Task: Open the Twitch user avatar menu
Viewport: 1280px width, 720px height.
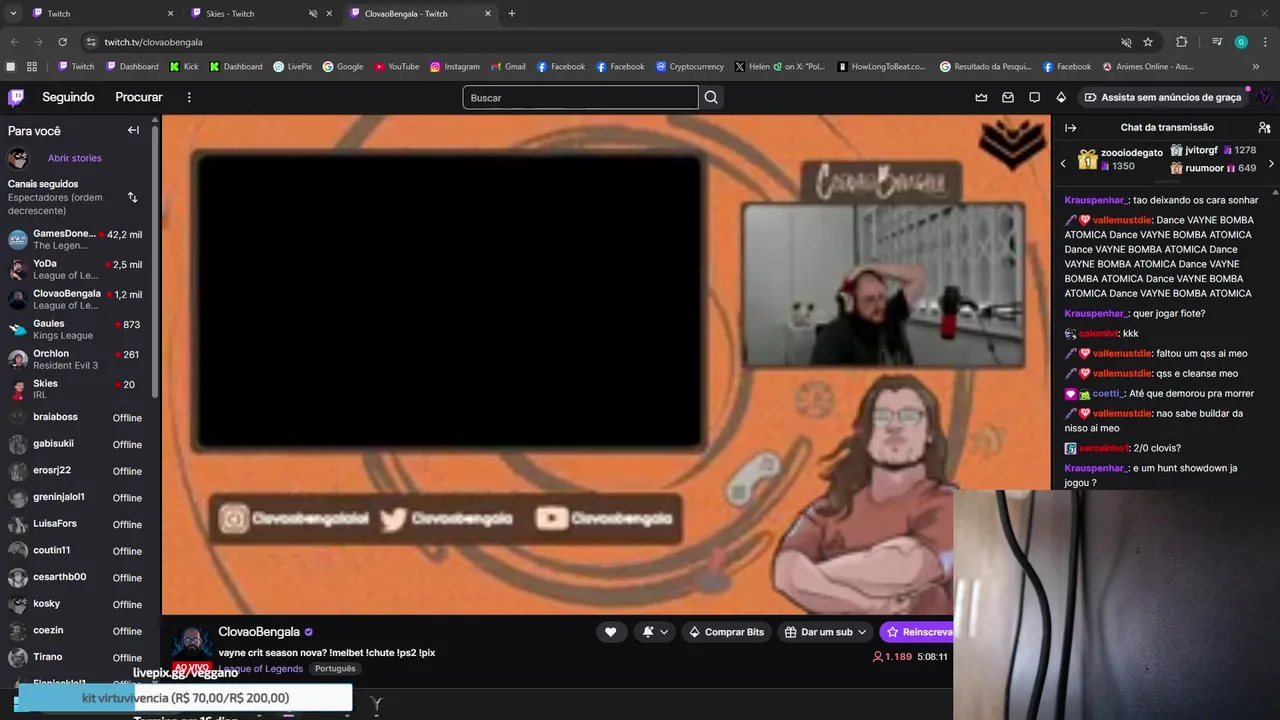Action: pyautogui.click(x=1265, y=97)
